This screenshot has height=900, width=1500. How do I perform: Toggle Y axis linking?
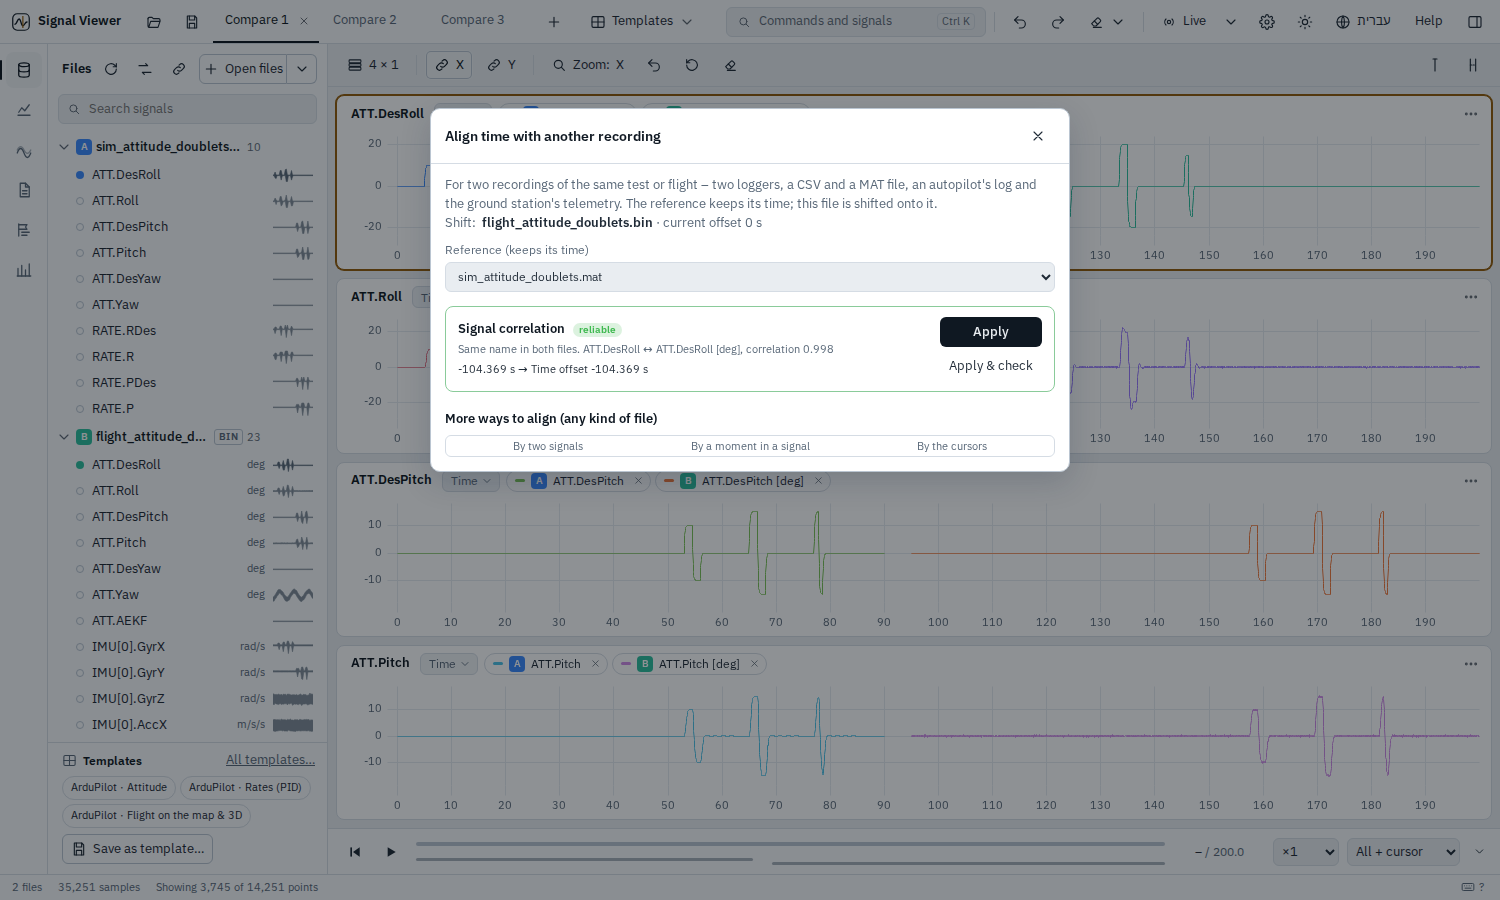502,65
